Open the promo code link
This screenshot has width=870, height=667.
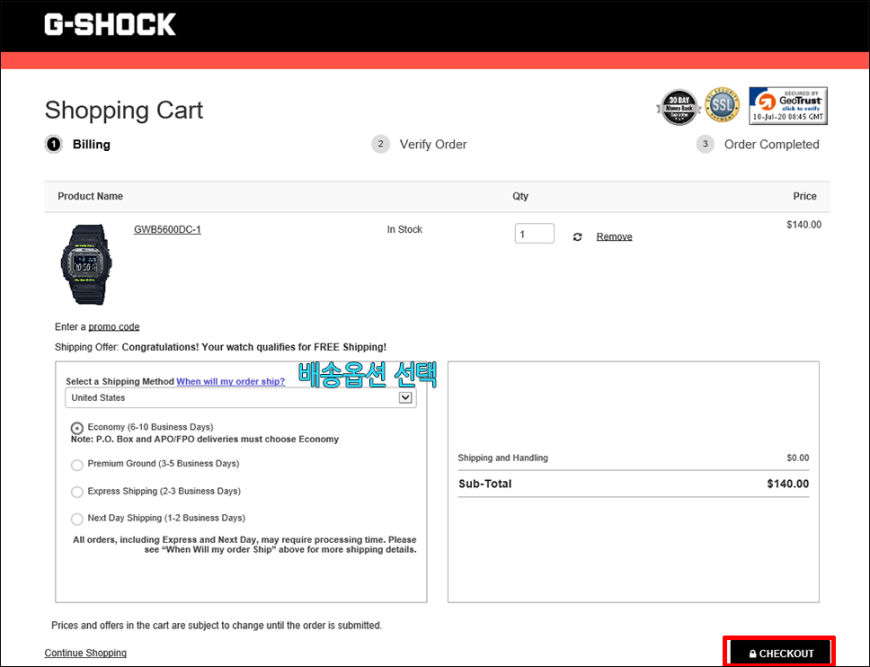[x=114, y=327]
